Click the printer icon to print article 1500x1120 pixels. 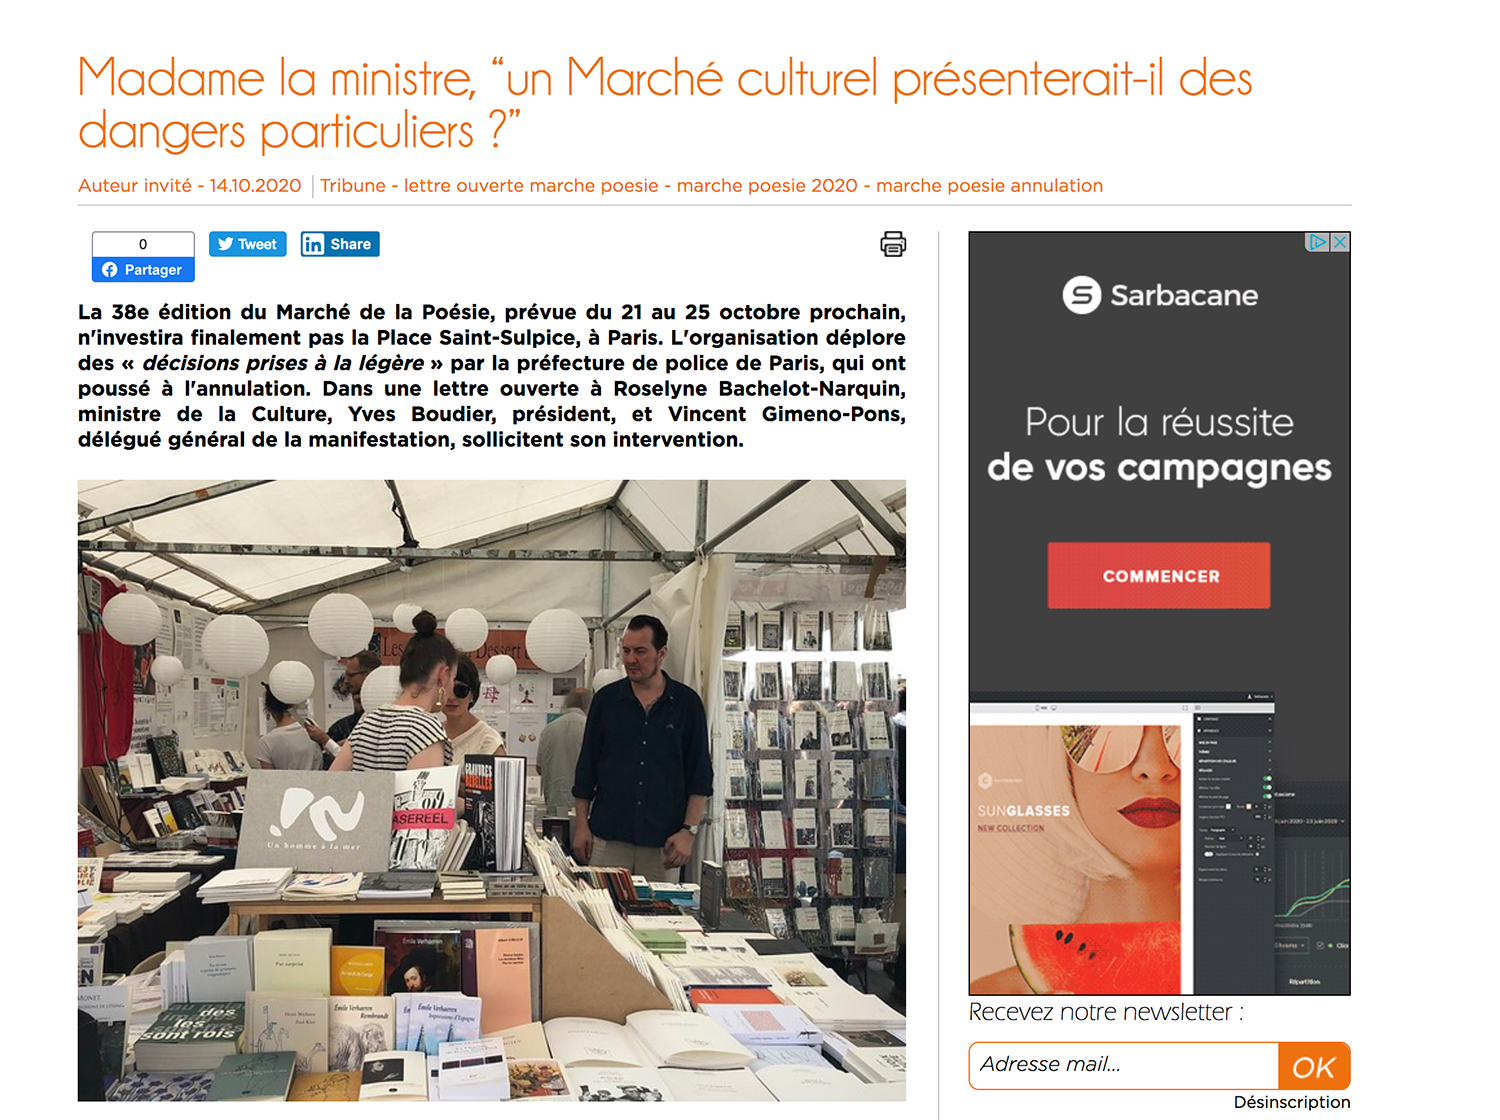[x=893, y=244]
